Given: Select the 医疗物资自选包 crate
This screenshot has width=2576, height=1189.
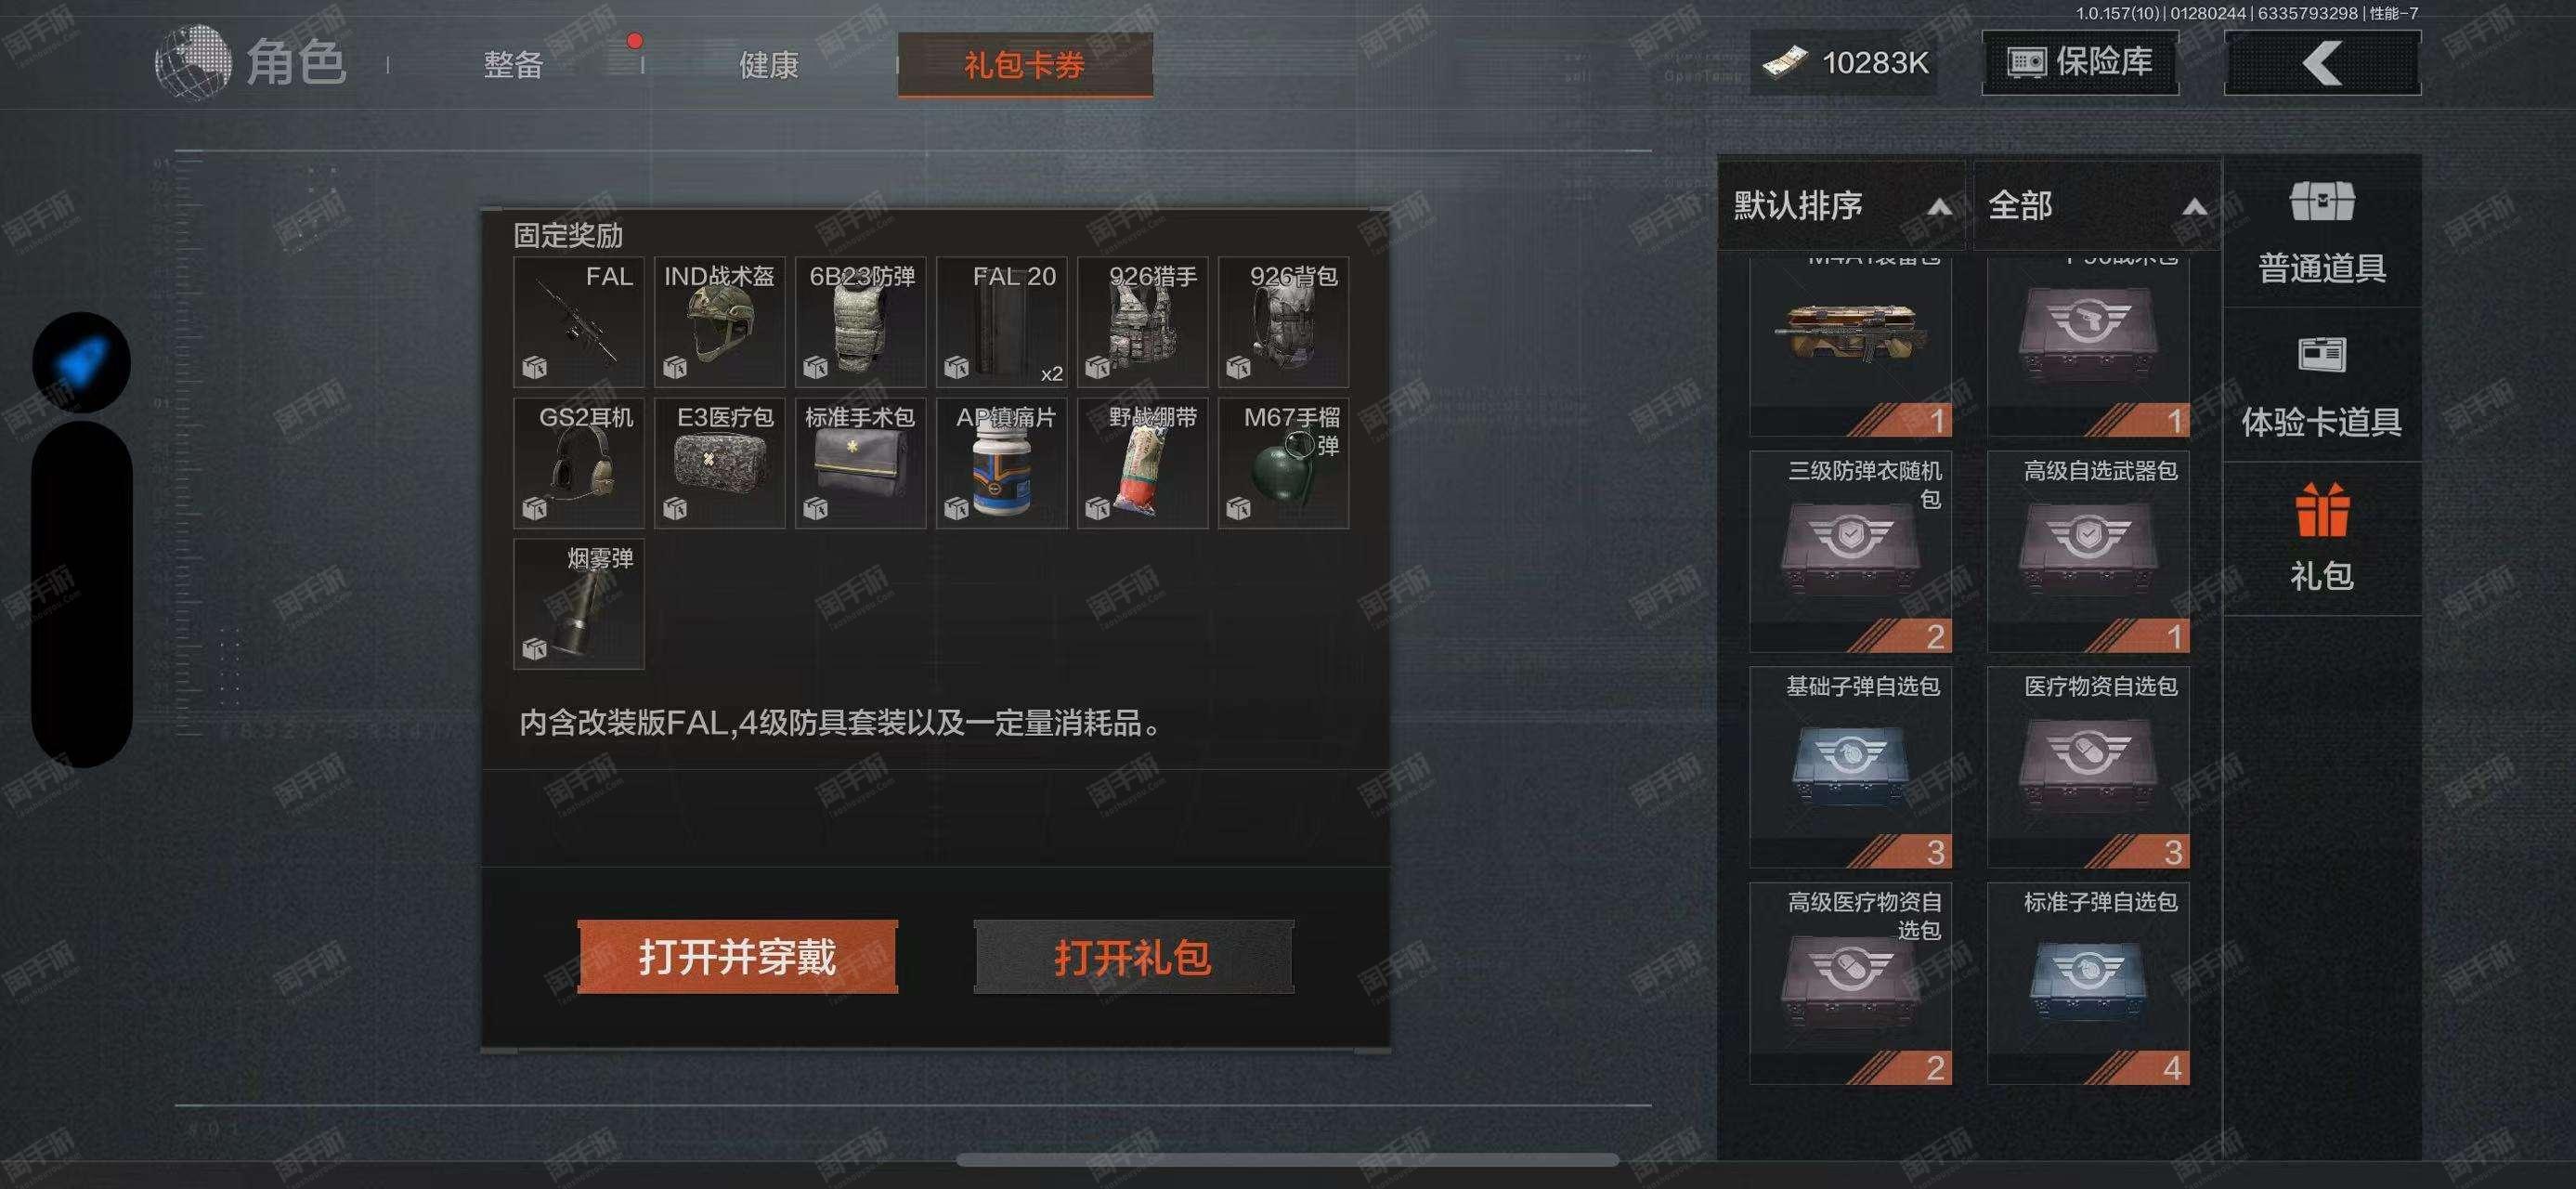Looking at the screenshot, I should 2088,767.
